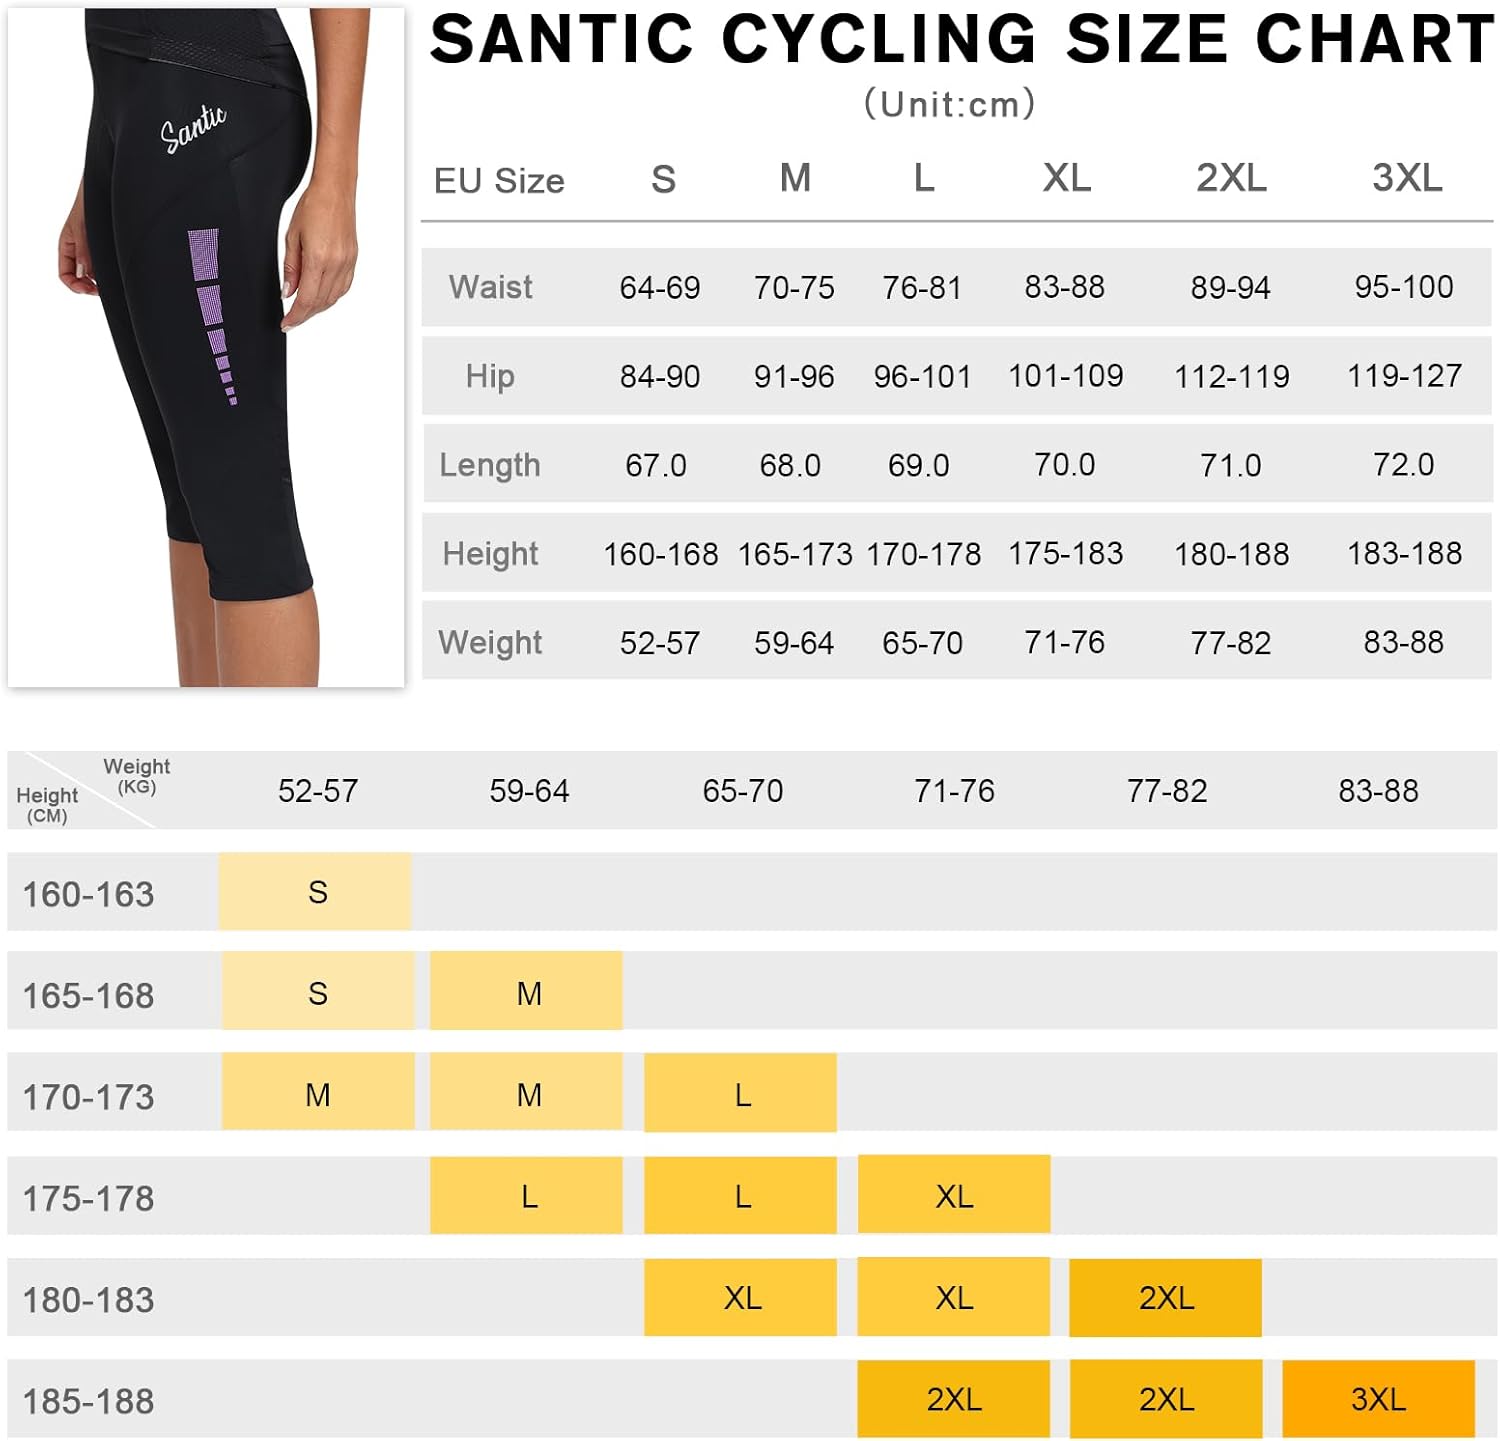
Task: Click the EU Size header label
Action: coord(499,181)
